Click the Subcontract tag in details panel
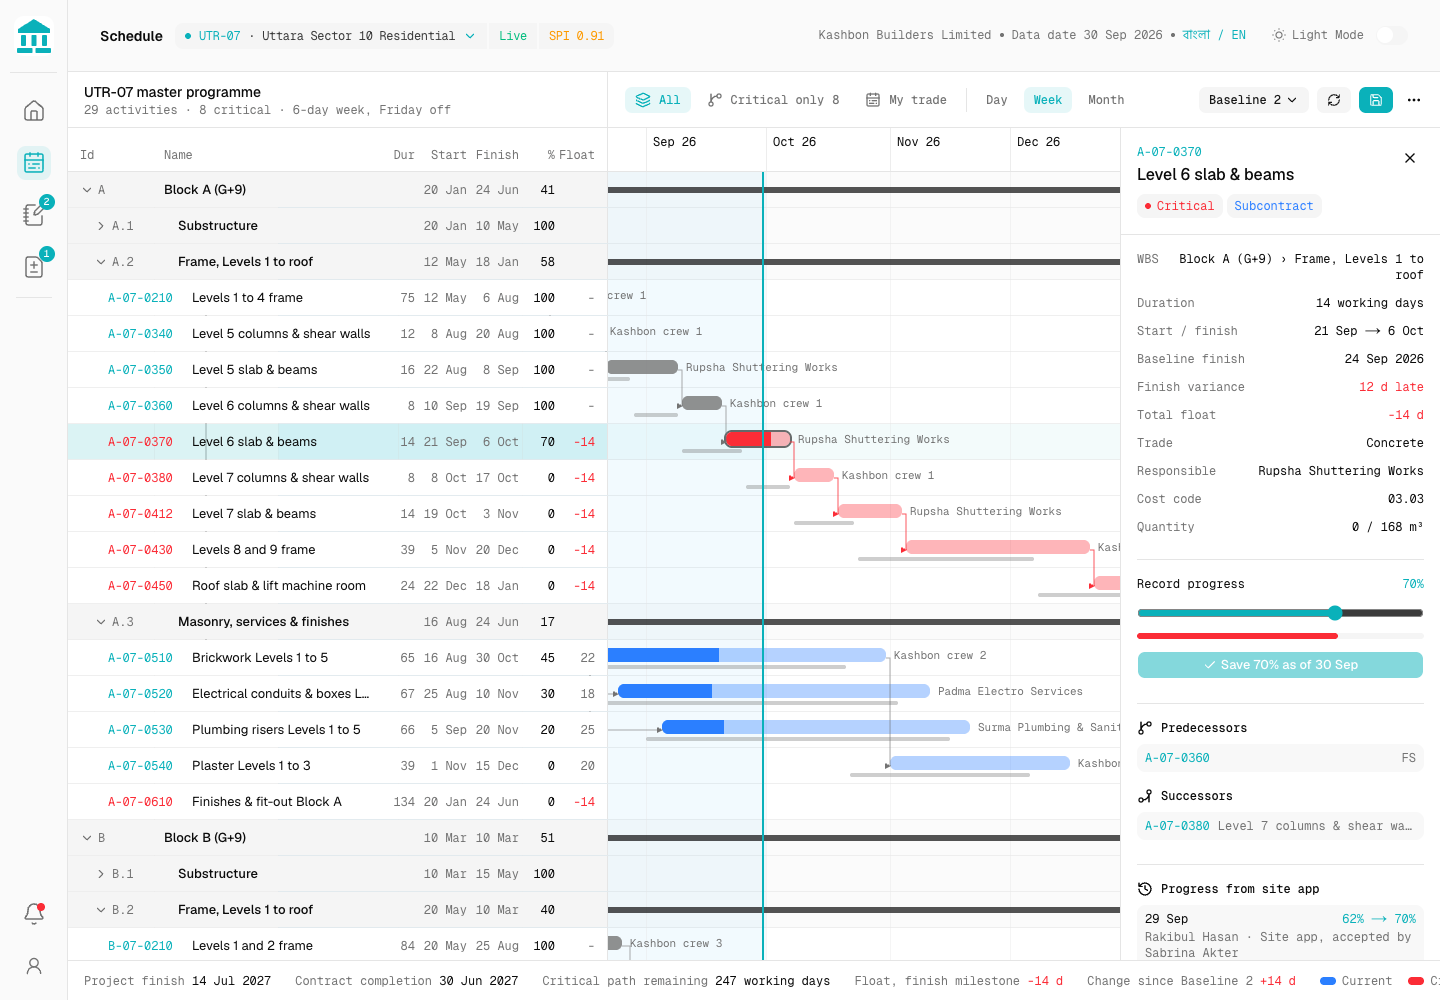Viewport: 1440px width, 1000px height. click(x=1274, y=206)
